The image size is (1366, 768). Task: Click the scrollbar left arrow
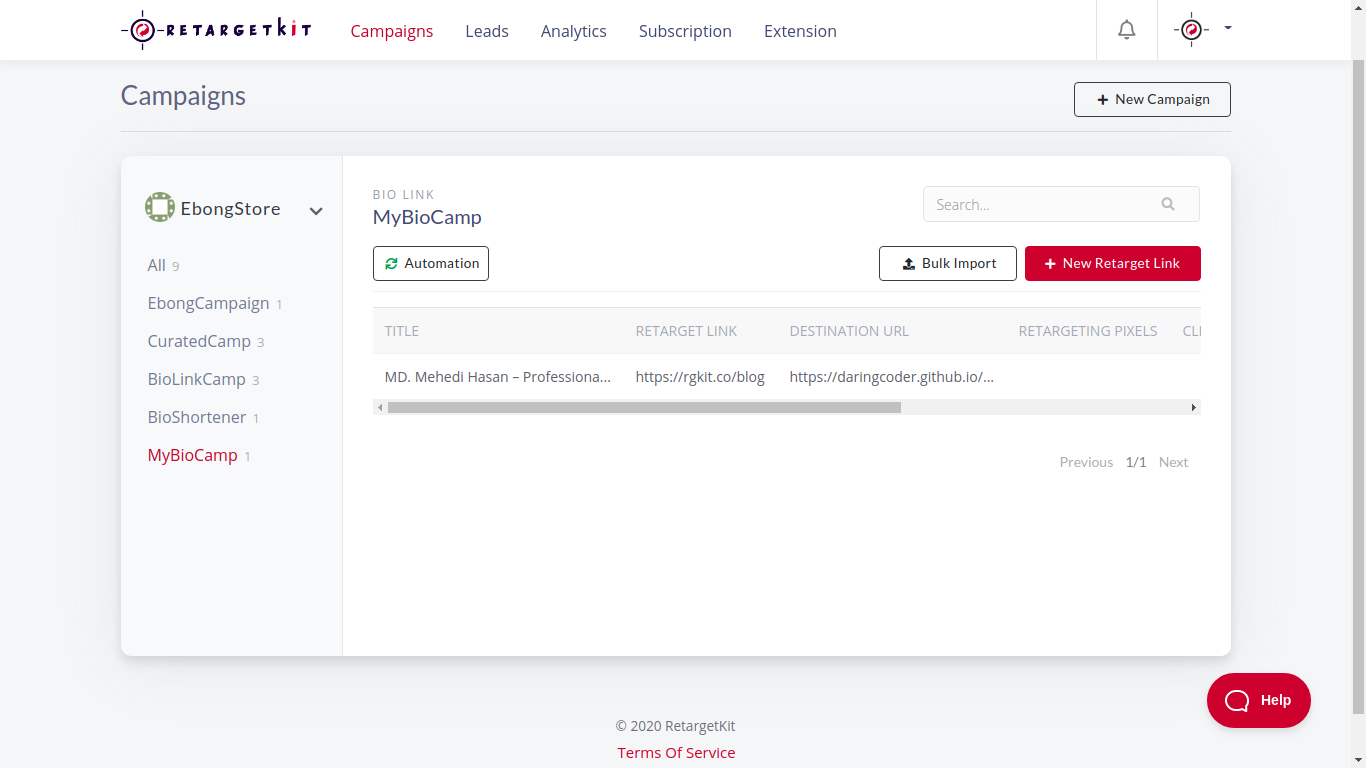[379, 407]
